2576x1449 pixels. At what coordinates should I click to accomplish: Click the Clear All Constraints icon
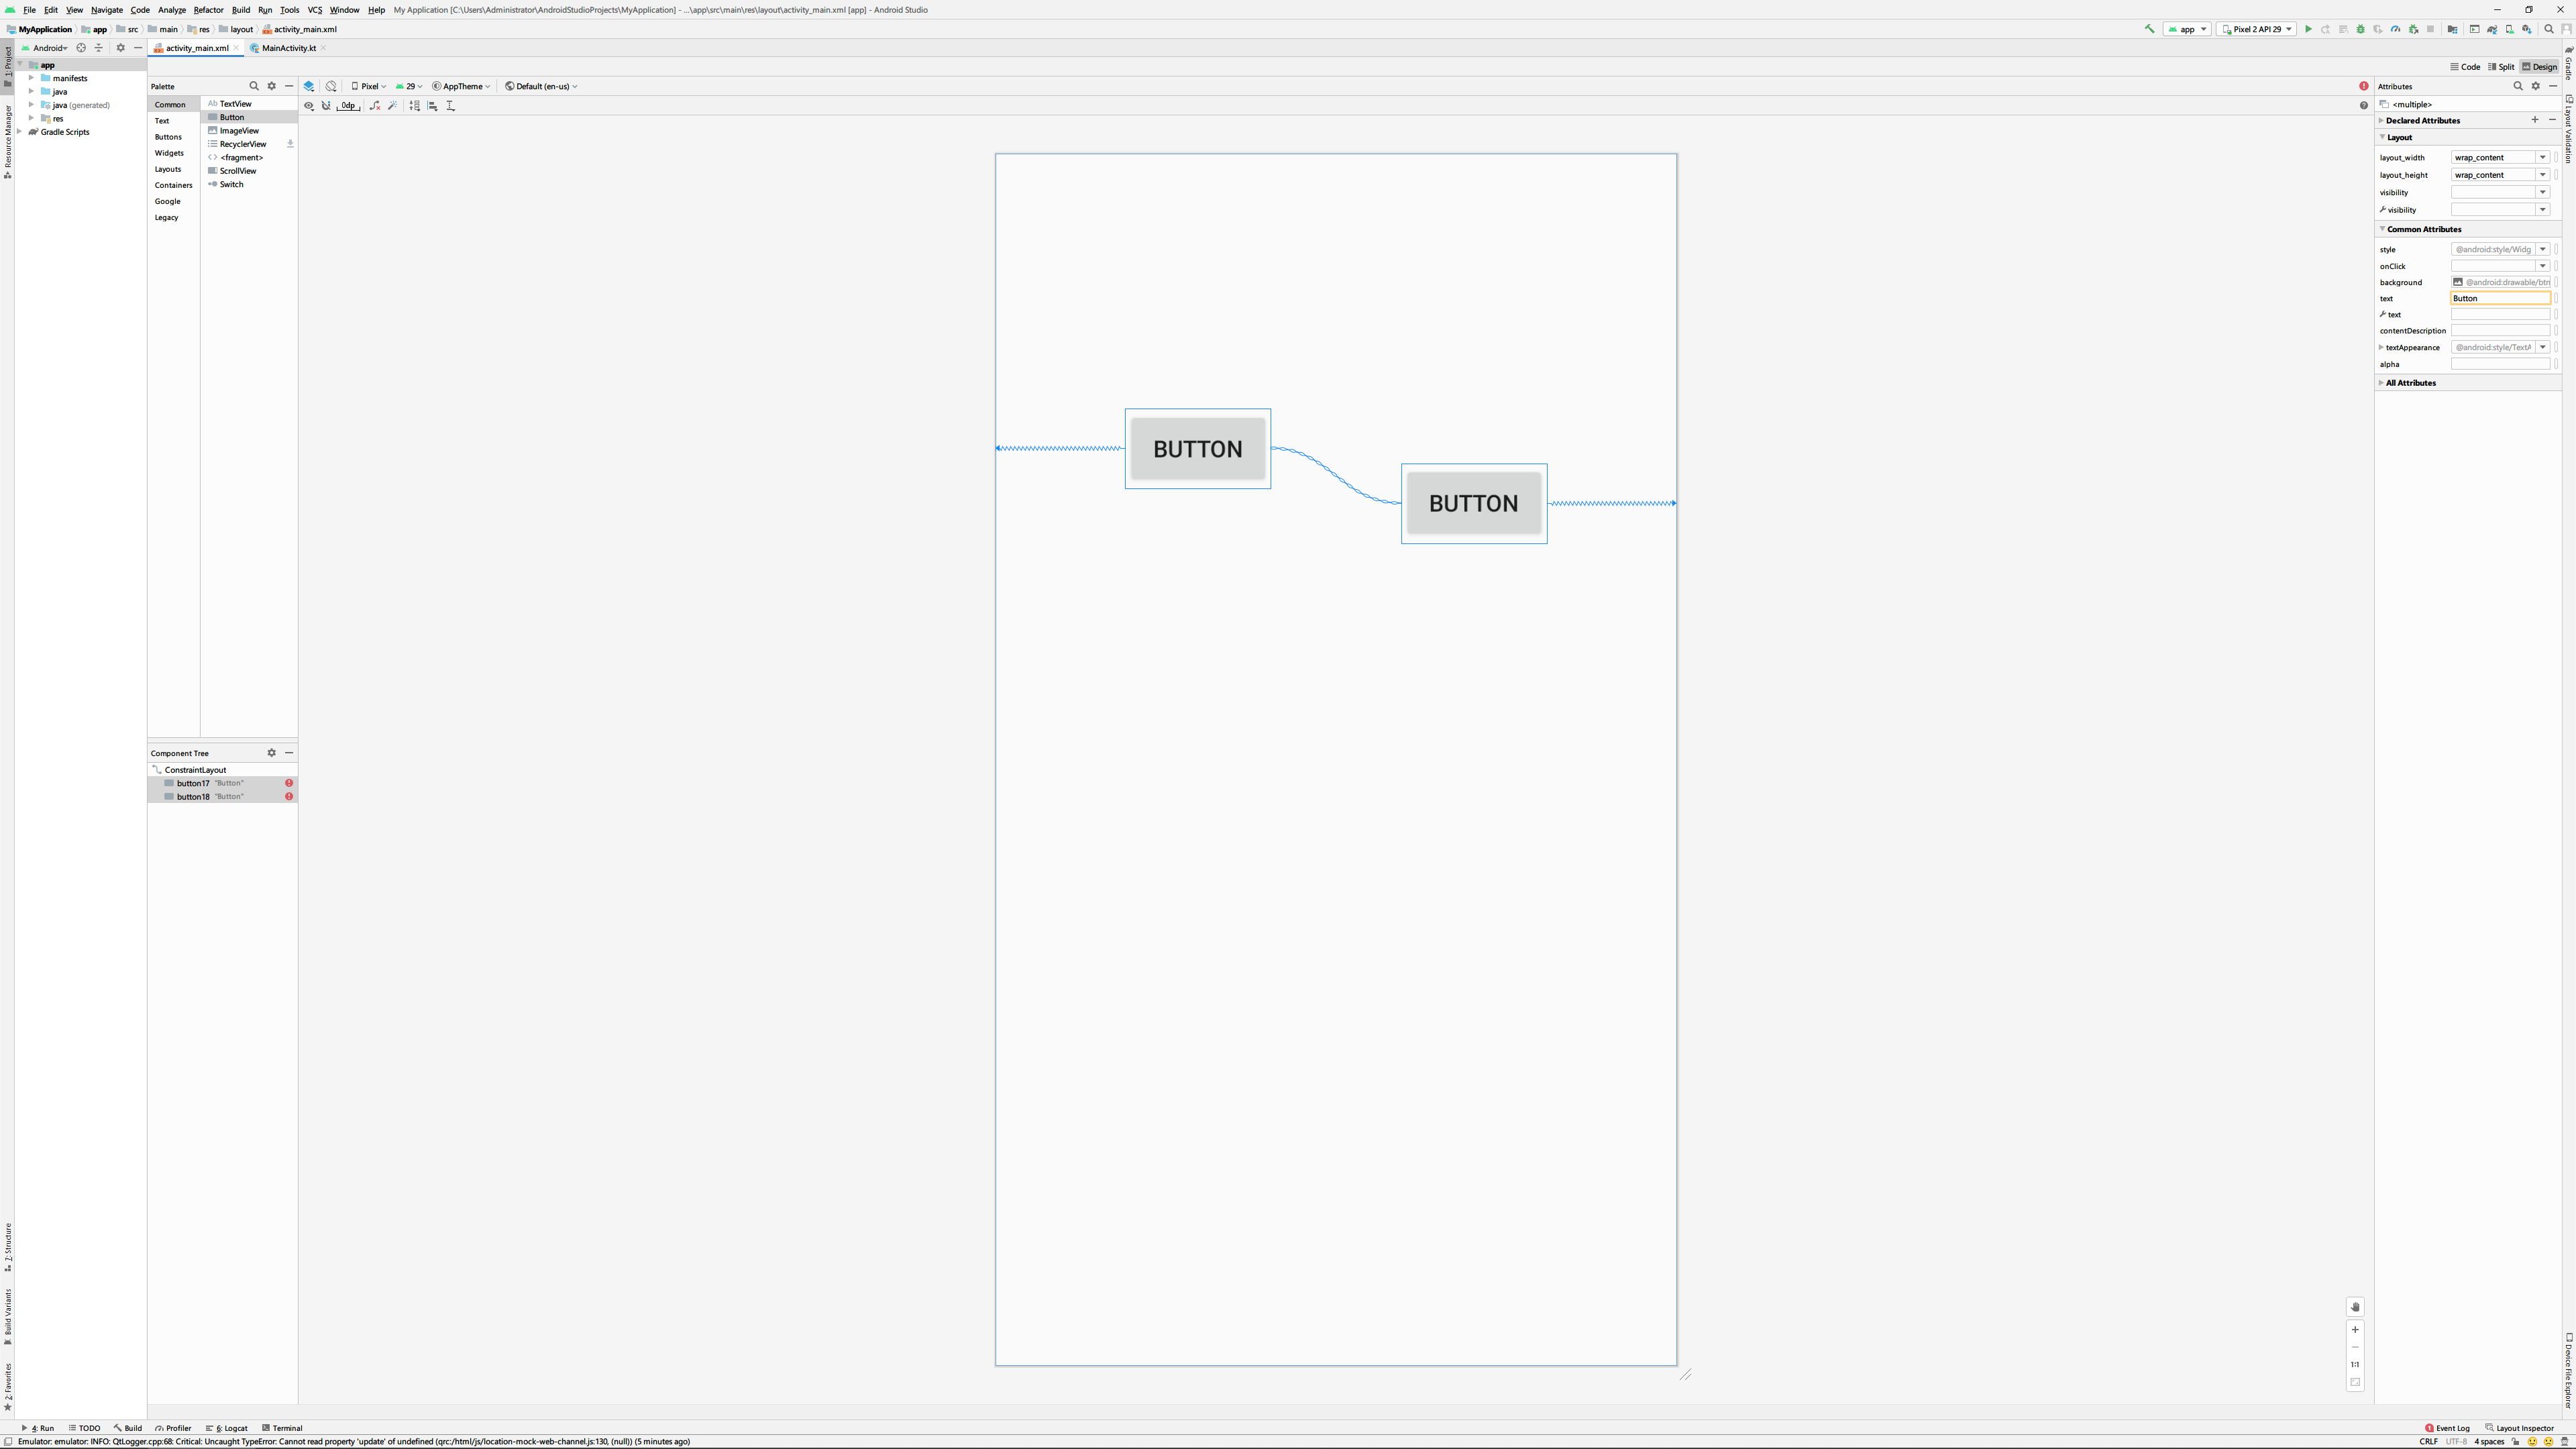pos(375,105)
